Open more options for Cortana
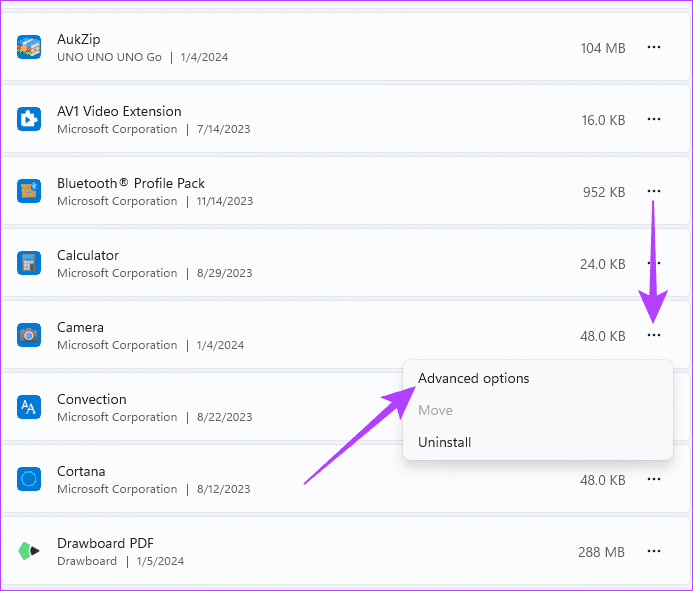Viewport: 693px width, 591px height. click(654, 479)
